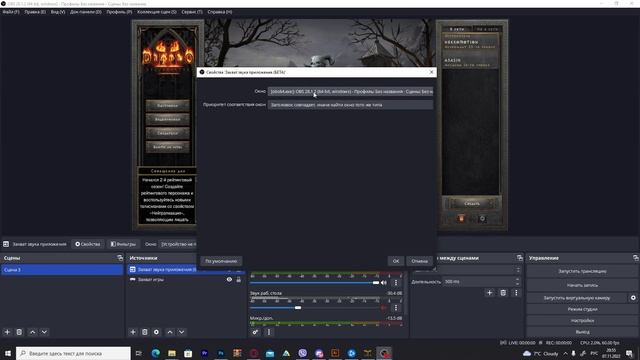Click OK in properties dialog

pyautogui.click(x=396, y=261)
